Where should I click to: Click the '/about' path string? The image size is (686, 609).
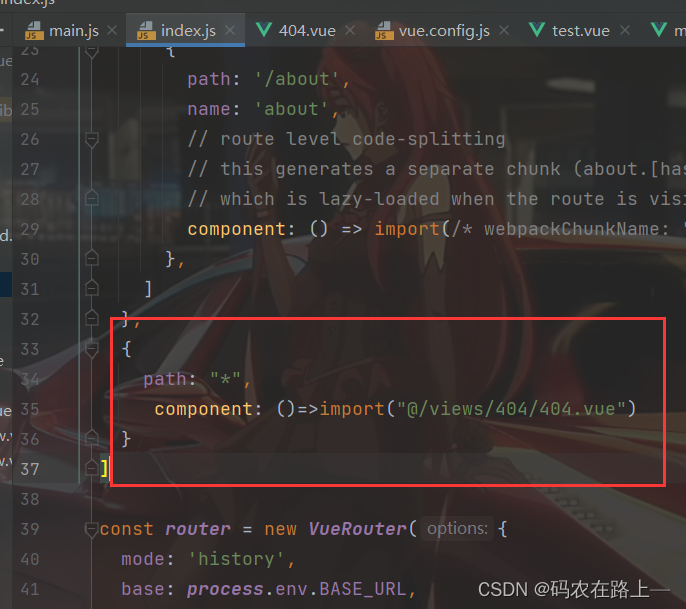[297, 80]
